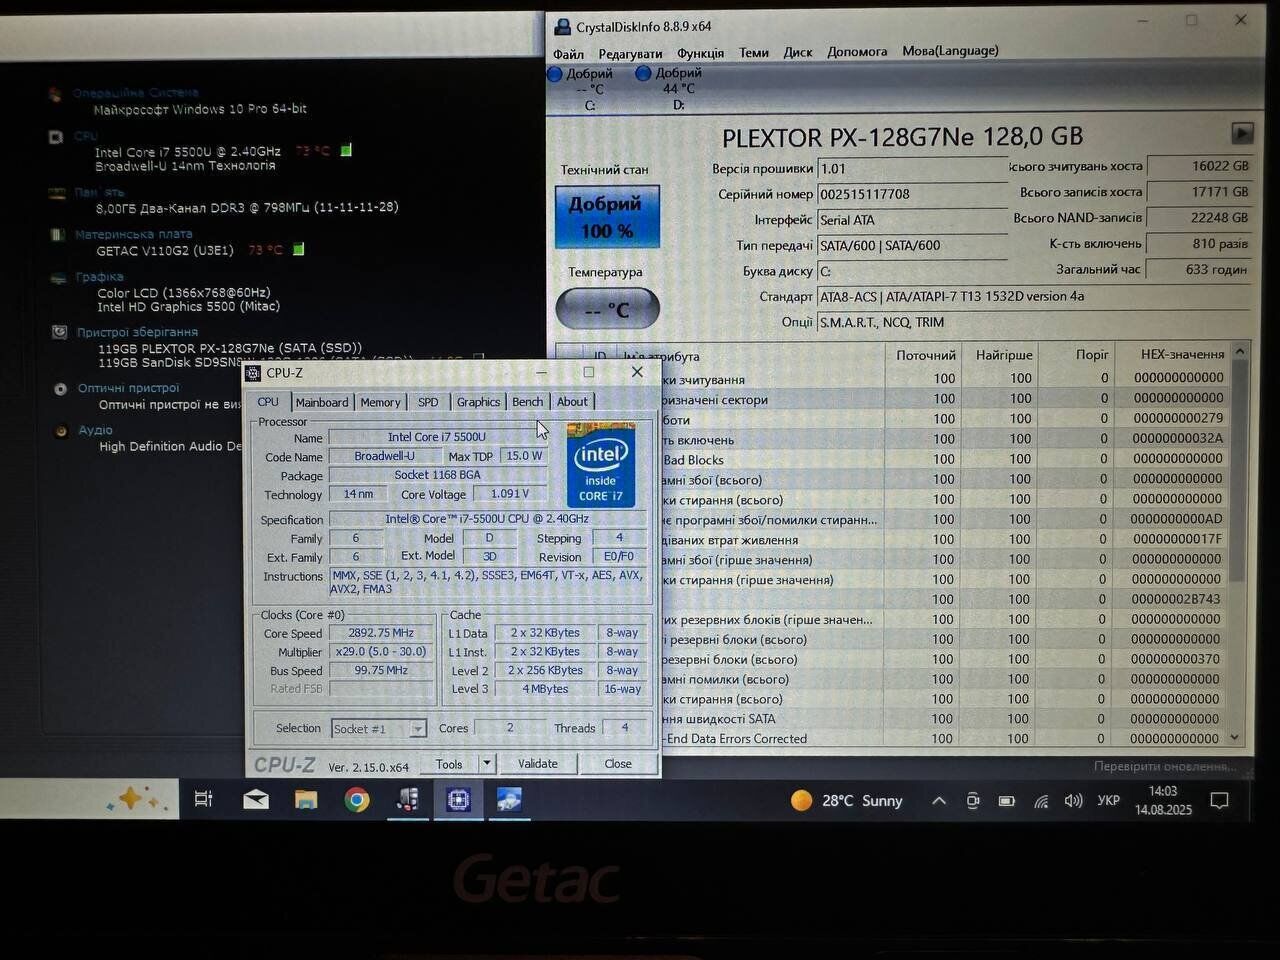Image resolution: width=1280 pixels, height=960 pixels.
Task: Click the Close button in CPU-Z
Action: tap(617, 764)
